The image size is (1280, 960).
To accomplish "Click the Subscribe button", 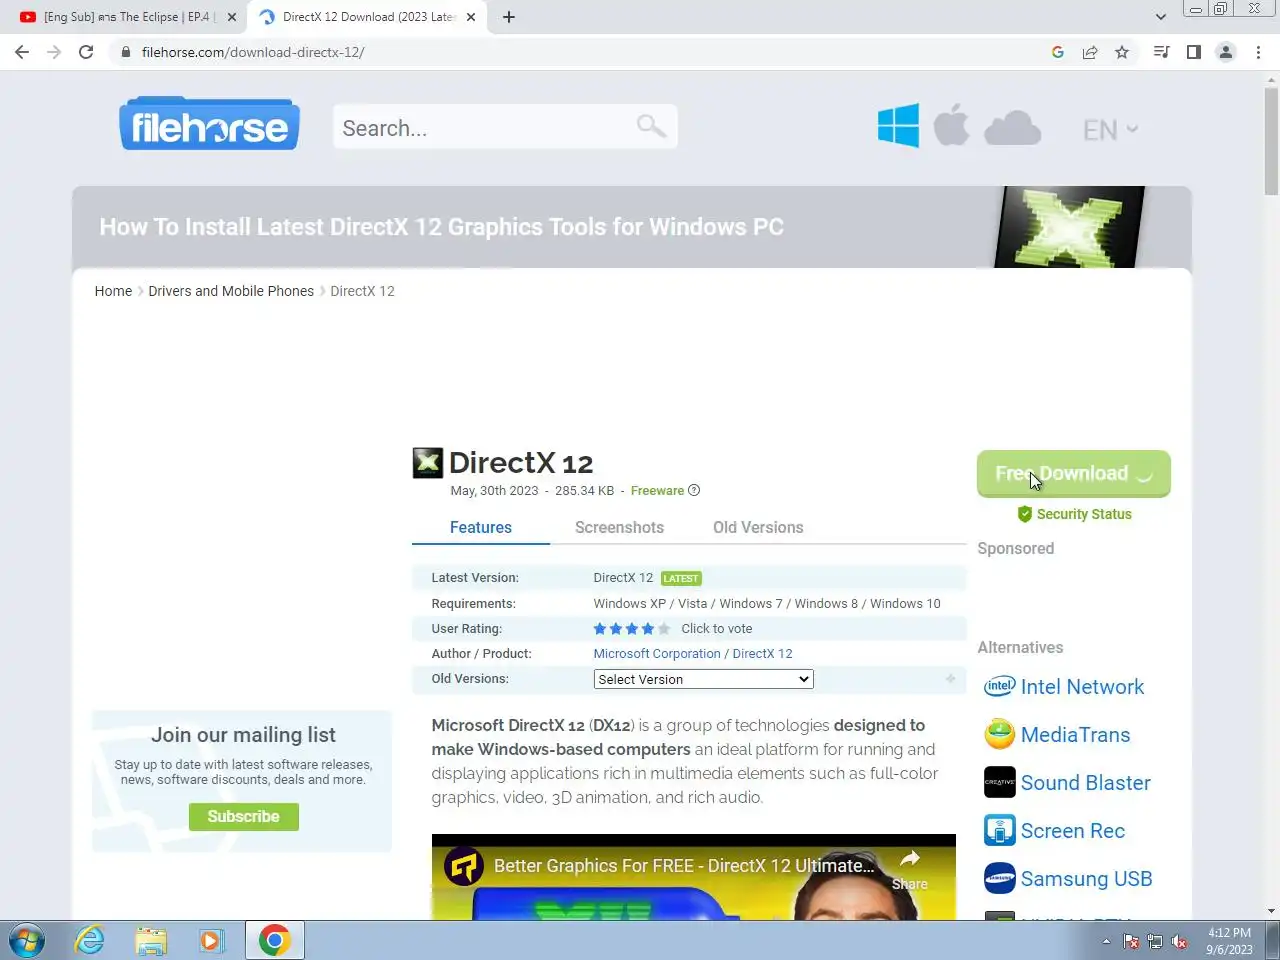I will (243, 816).
